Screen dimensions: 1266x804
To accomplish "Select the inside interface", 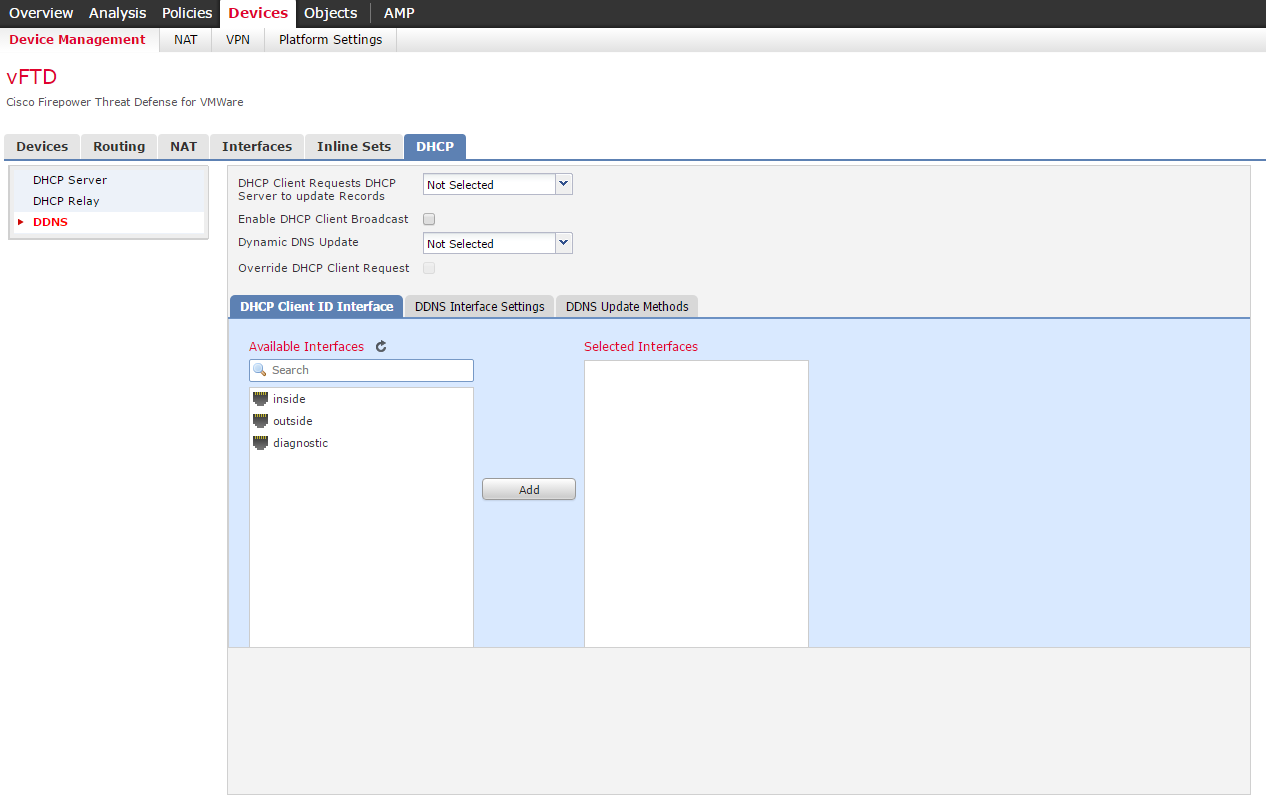I will click(x=361, y=399).
